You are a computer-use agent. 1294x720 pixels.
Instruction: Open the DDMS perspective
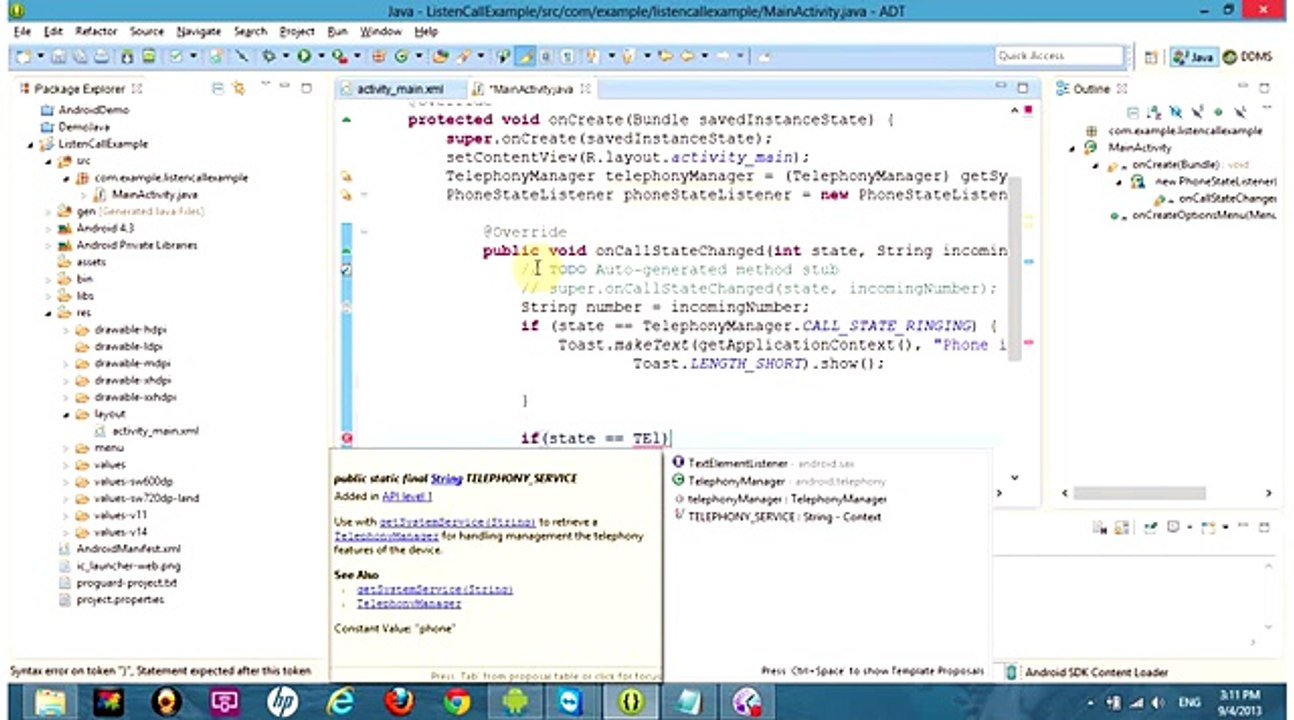1247,57
